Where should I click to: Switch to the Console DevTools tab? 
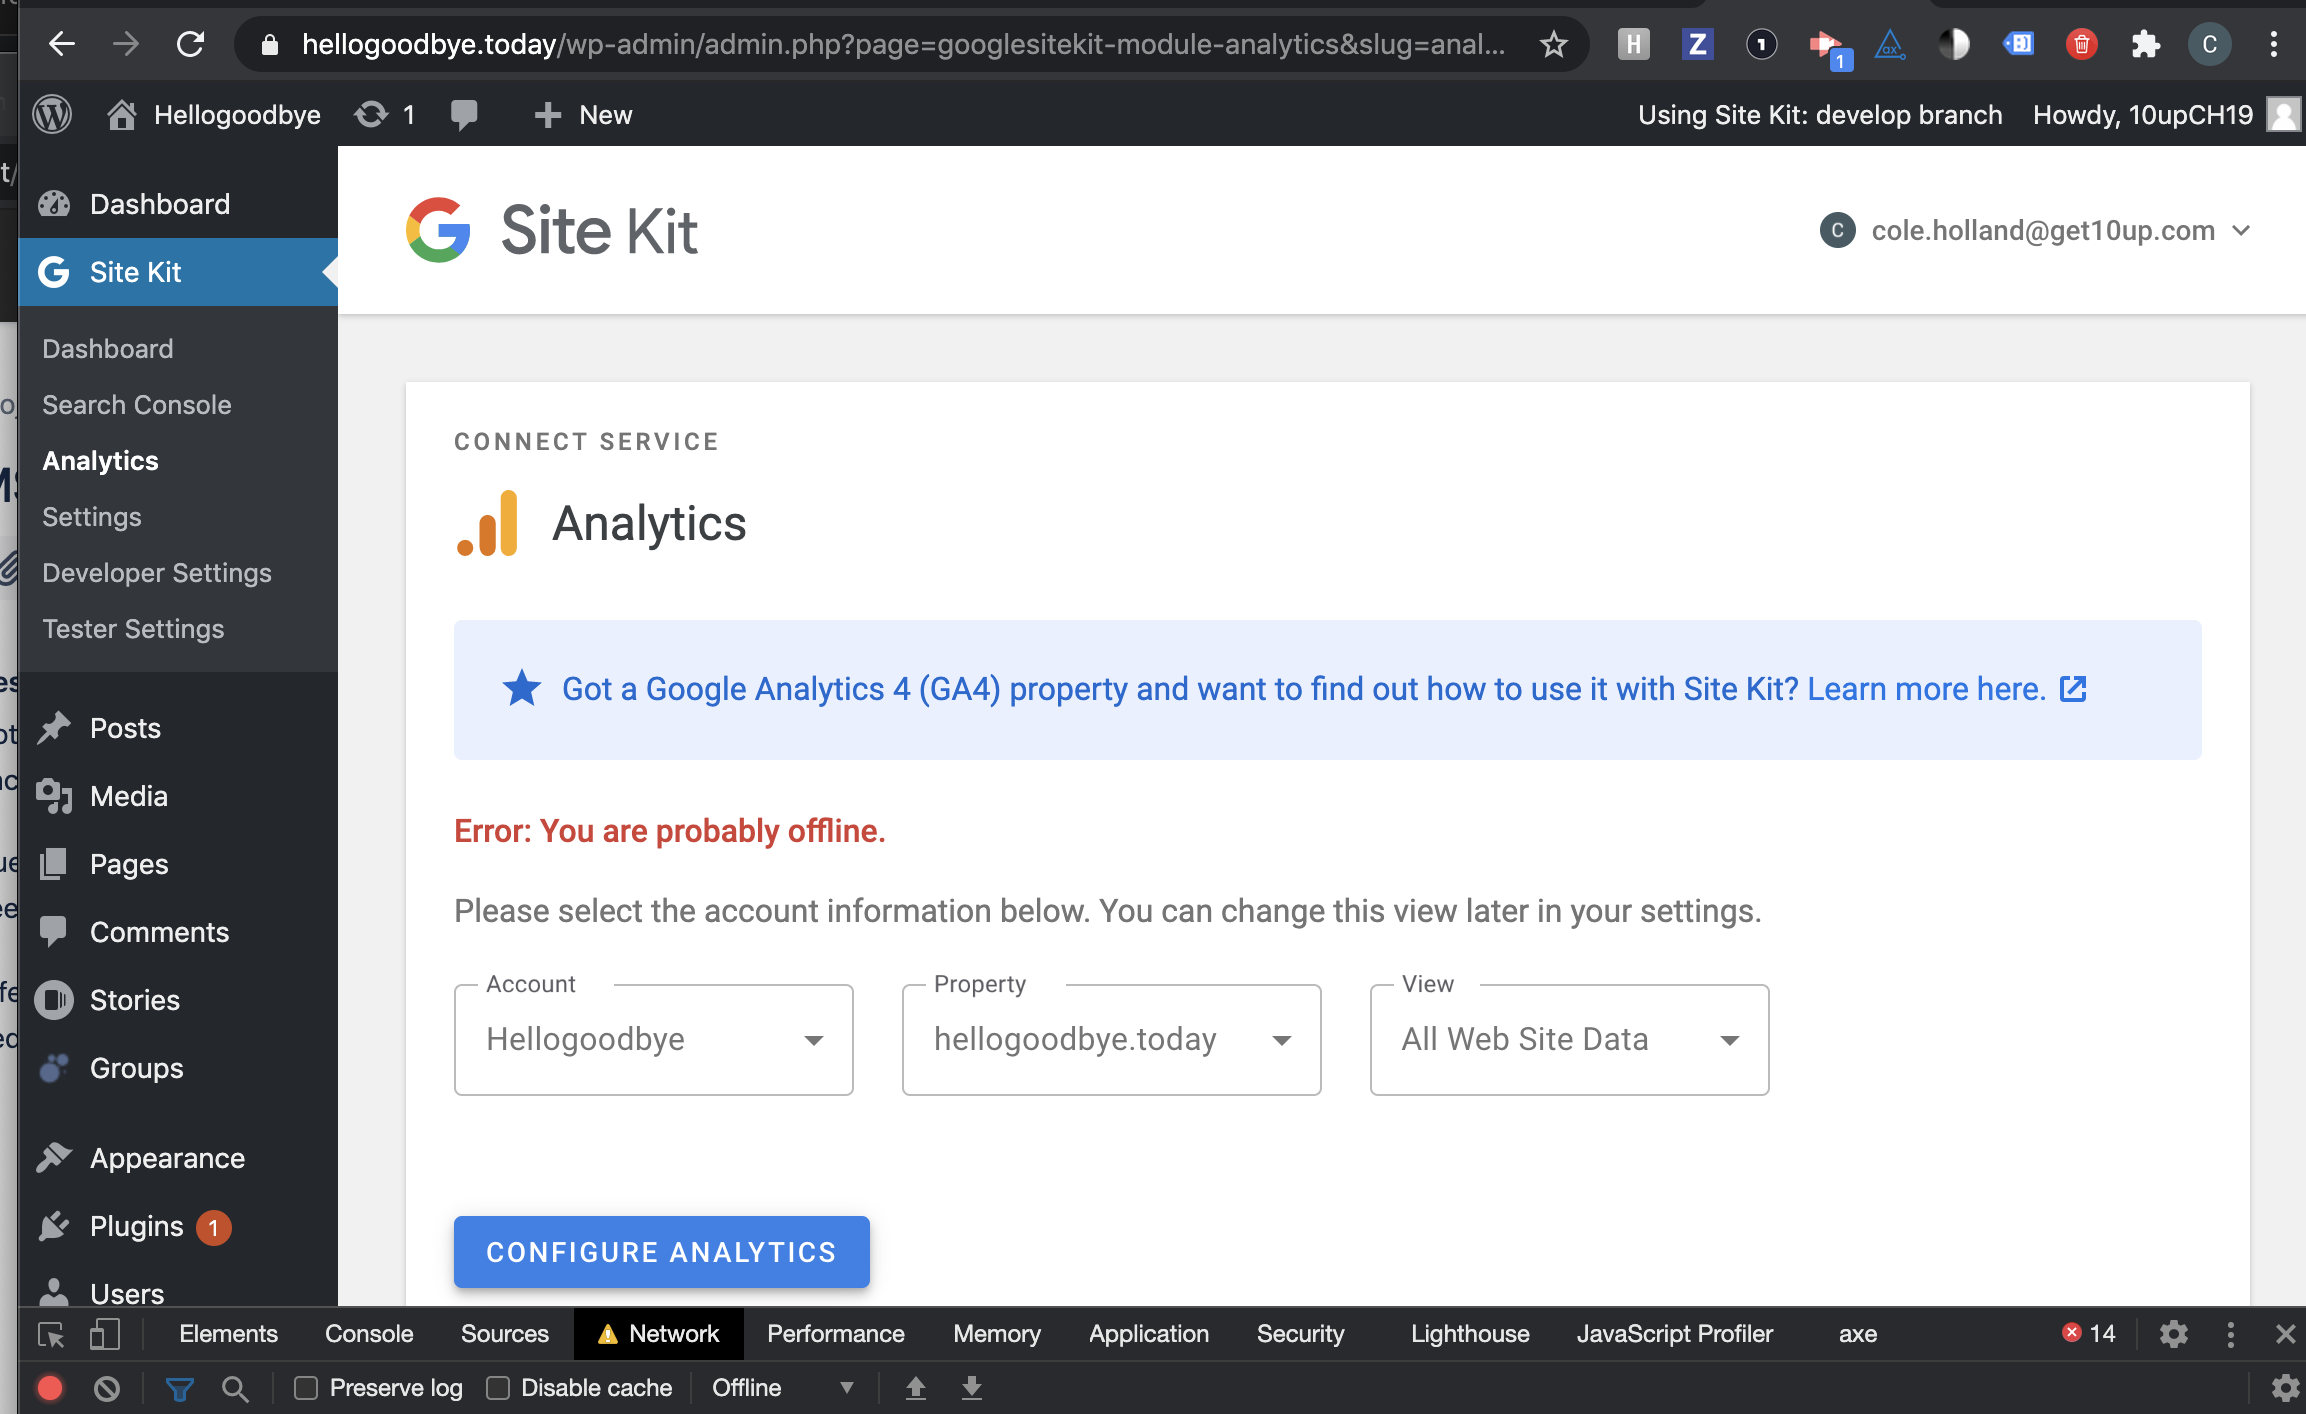pos(369,1334)
